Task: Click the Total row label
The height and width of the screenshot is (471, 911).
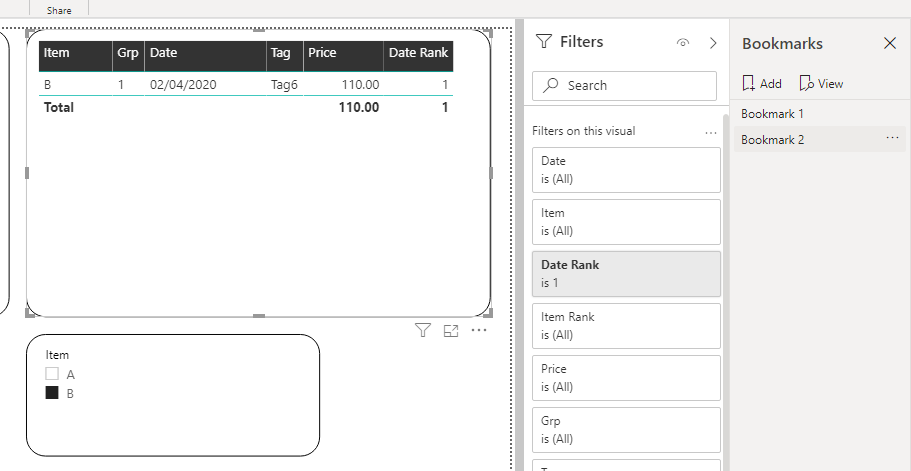Action: pos(59,107)
